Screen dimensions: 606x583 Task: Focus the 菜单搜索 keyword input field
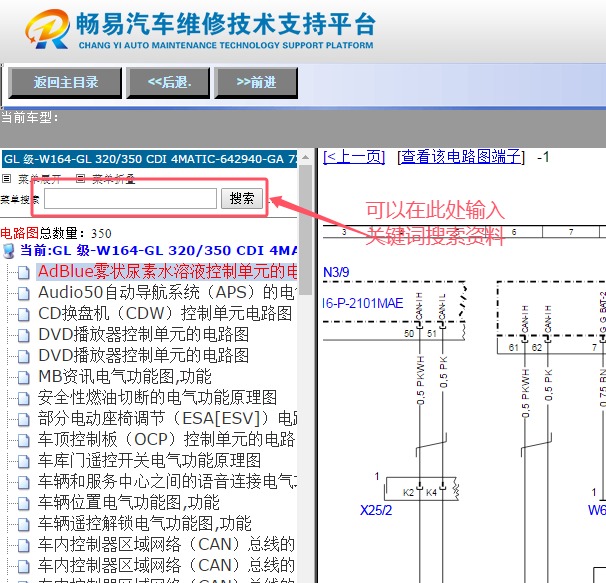click(130, 198)
